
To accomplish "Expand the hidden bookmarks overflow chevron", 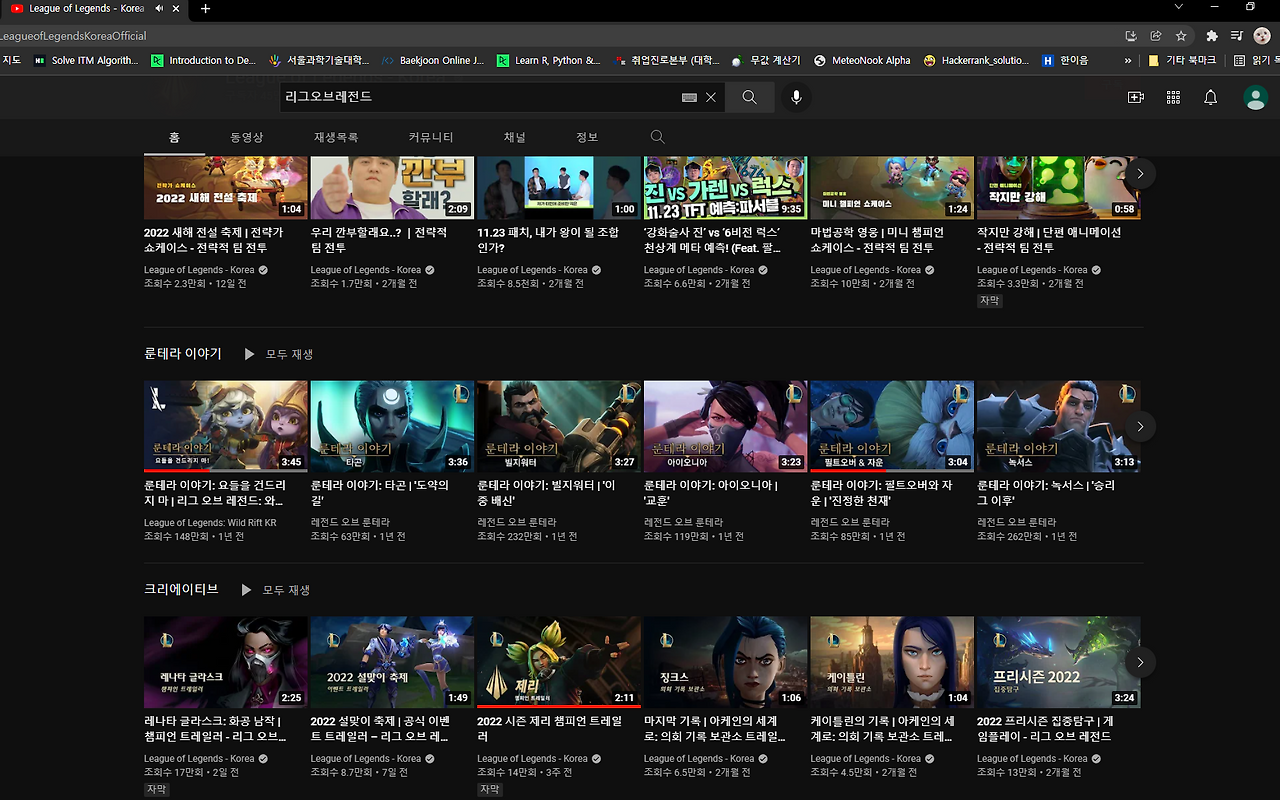I will pyautogui.click(x=1128, y=60).
